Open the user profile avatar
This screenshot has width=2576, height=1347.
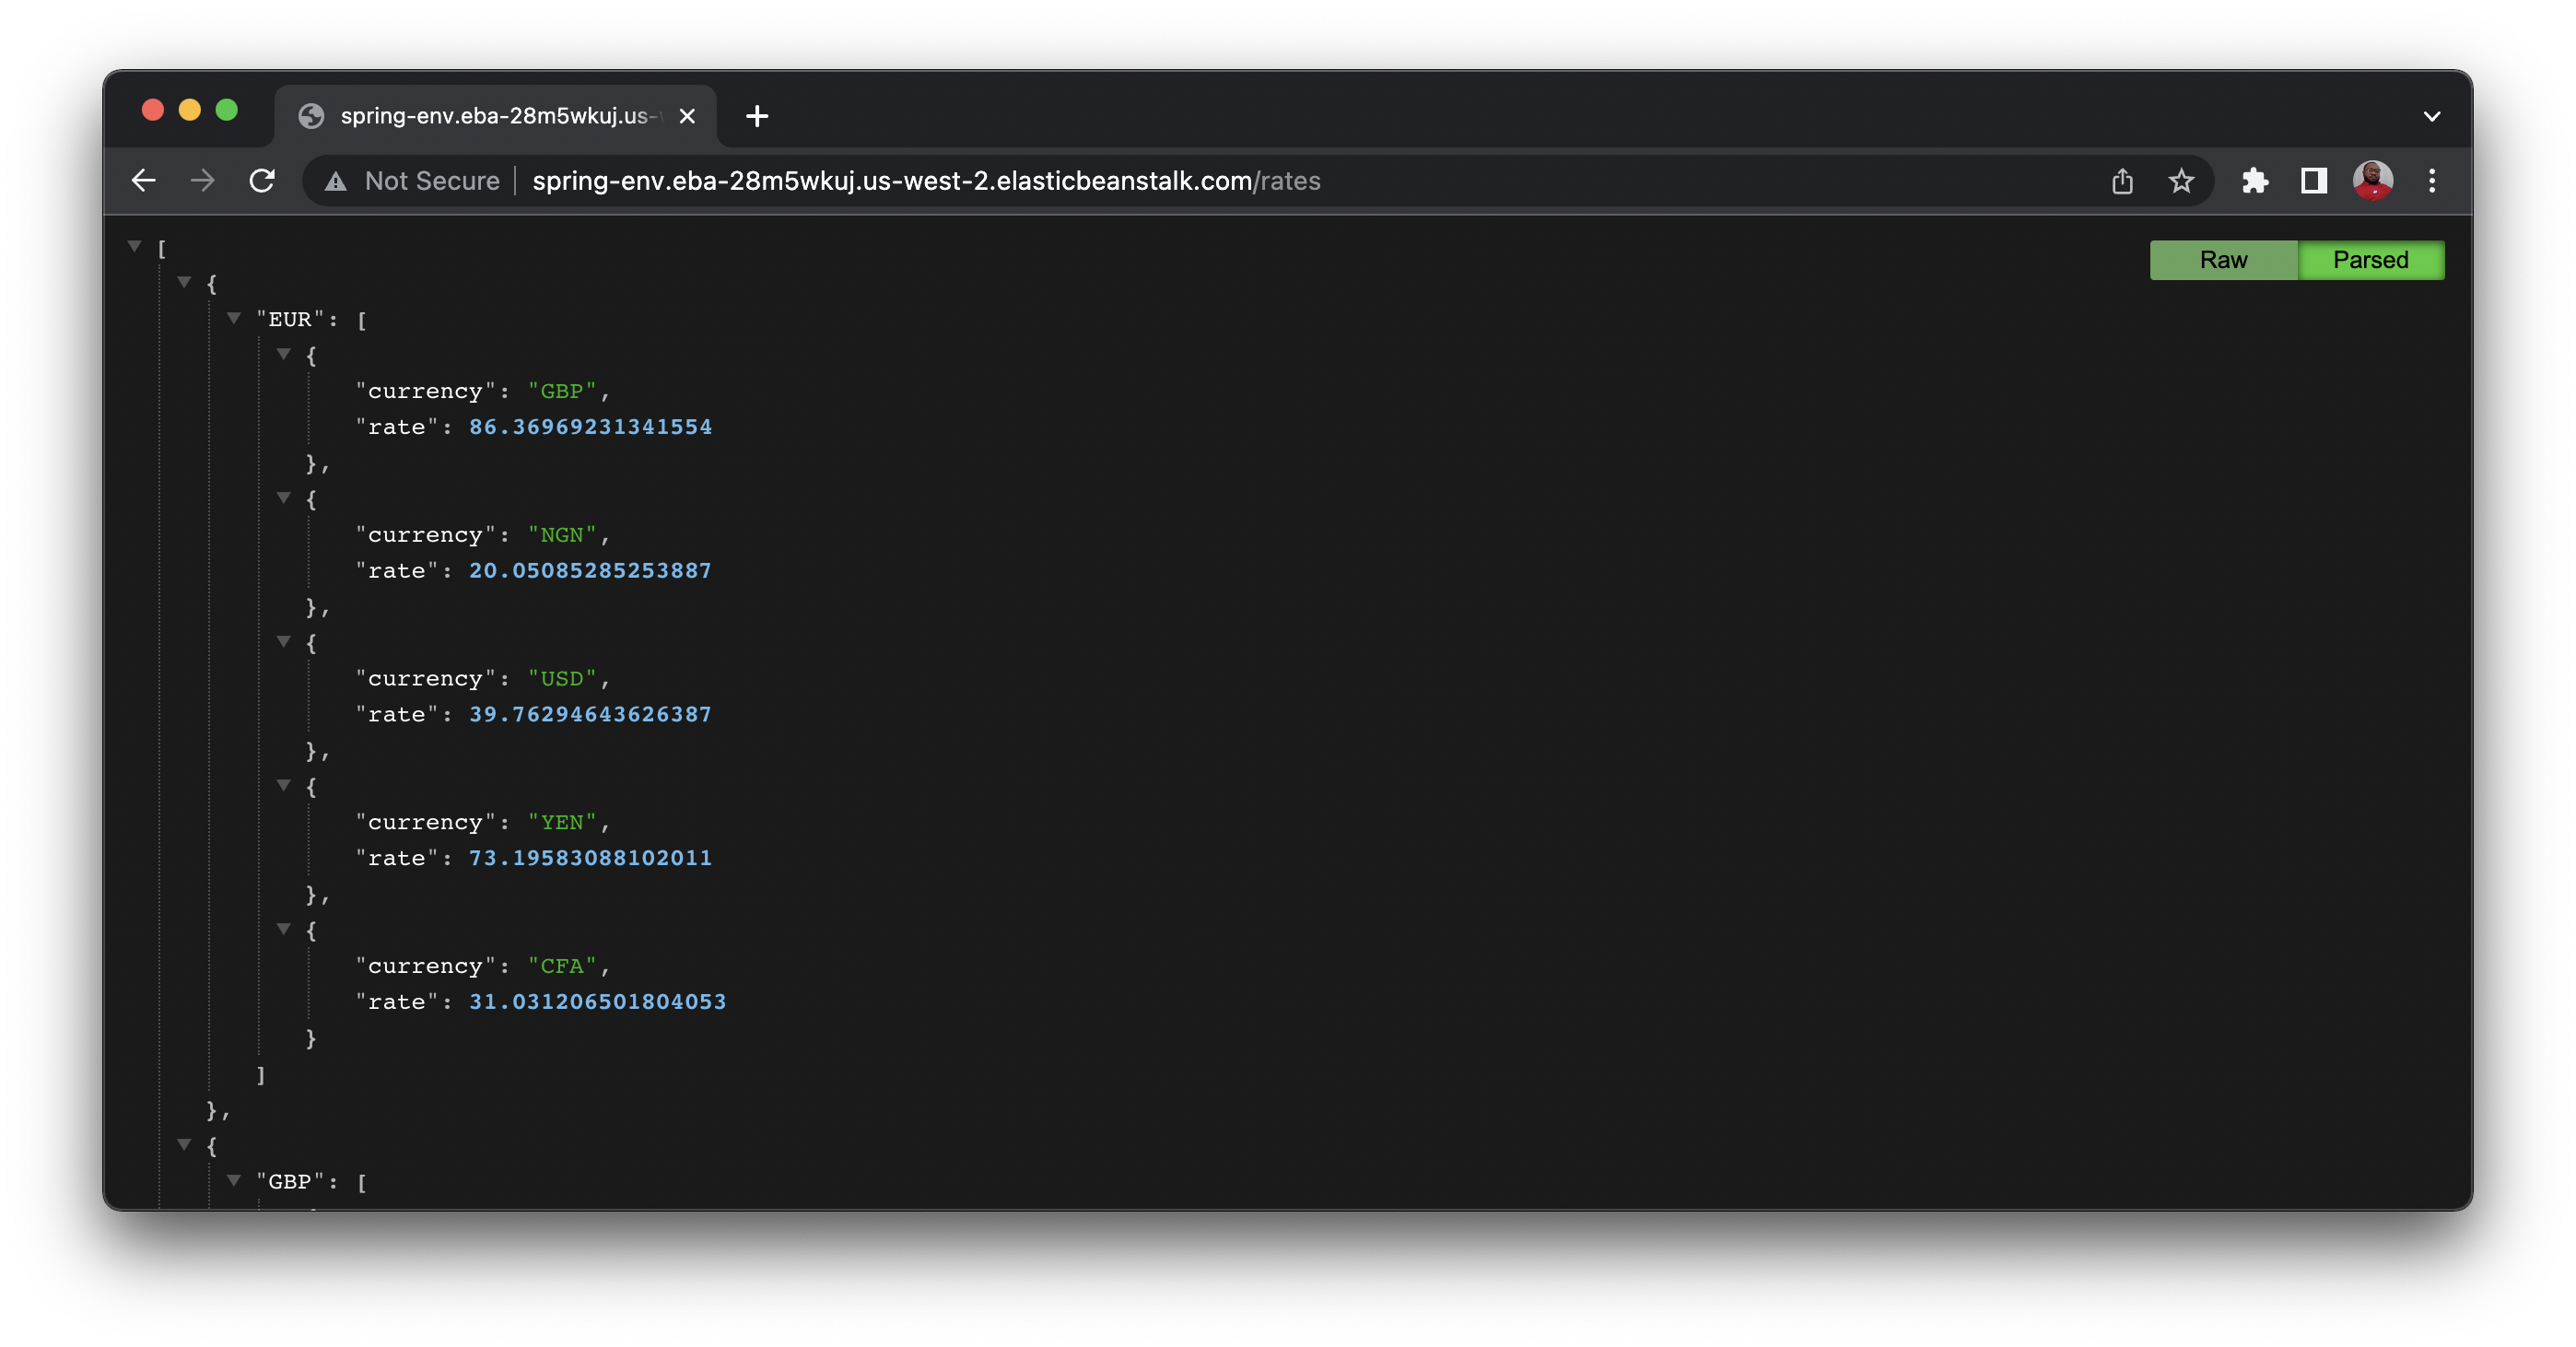[2373, 181]
